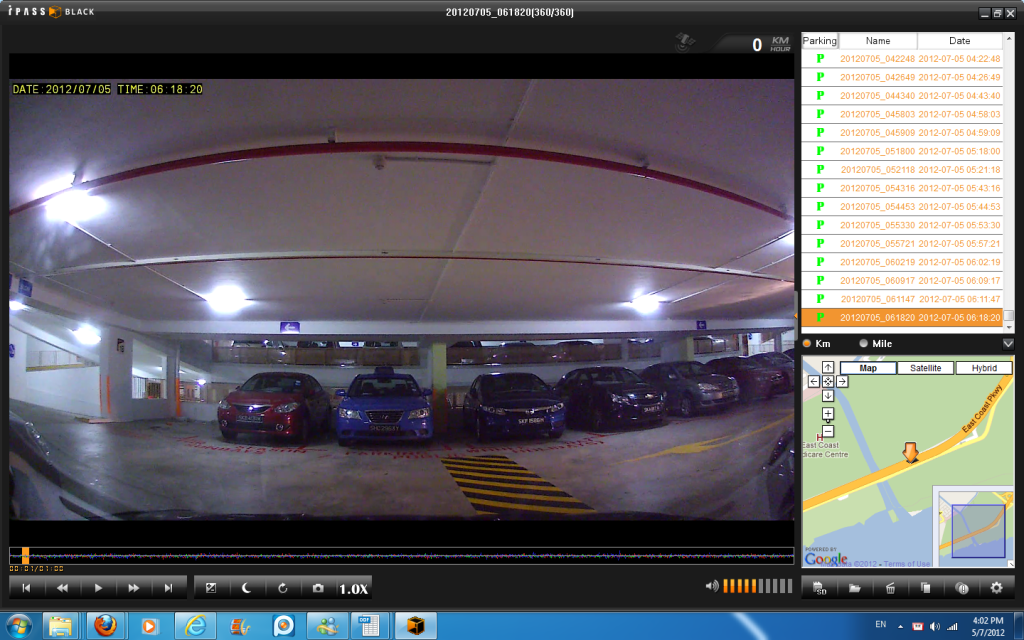Select the Mile speed unit
1024x640 pixels.
pyautogui.click(x=864, y=344)
